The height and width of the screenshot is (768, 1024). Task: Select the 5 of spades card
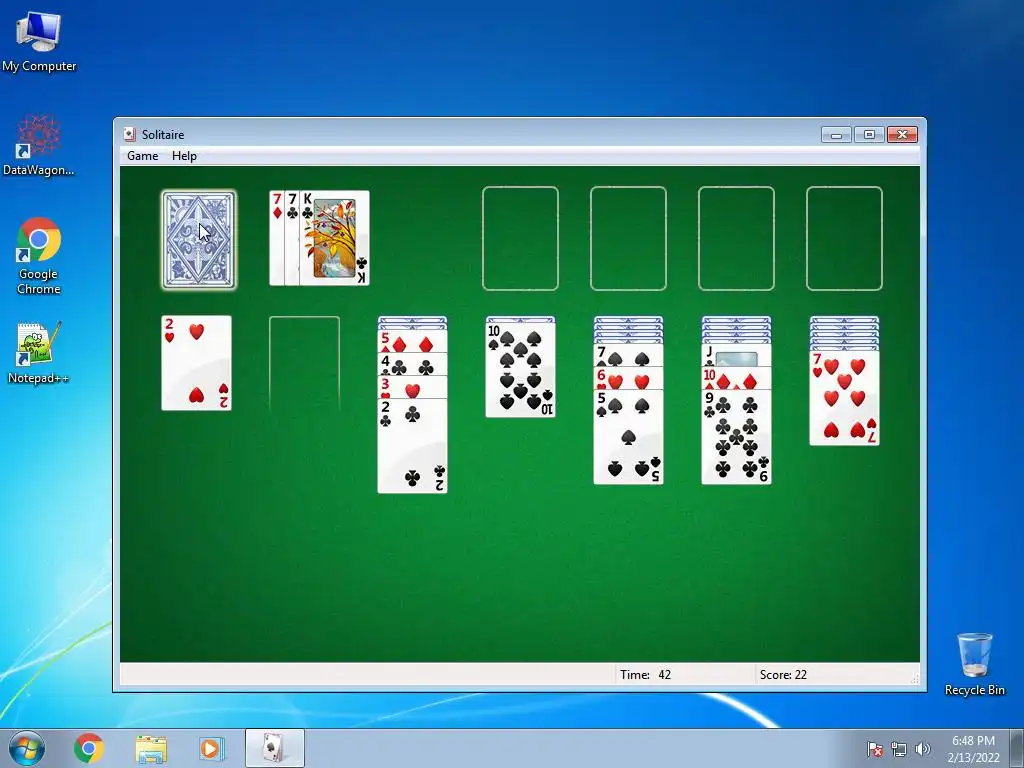click(628, 437)
